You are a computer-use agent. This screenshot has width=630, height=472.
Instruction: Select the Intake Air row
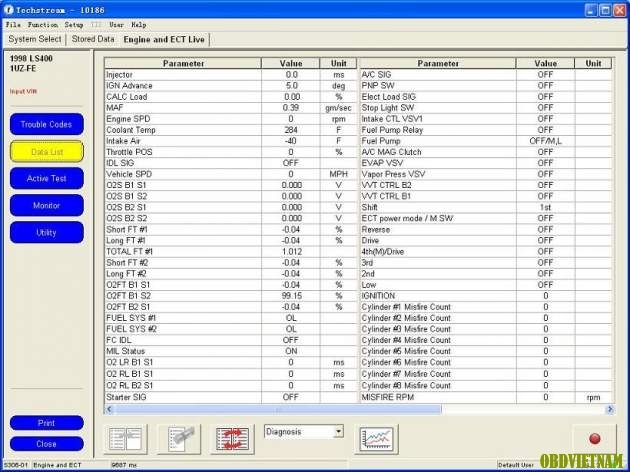click(x=231, y=141)
